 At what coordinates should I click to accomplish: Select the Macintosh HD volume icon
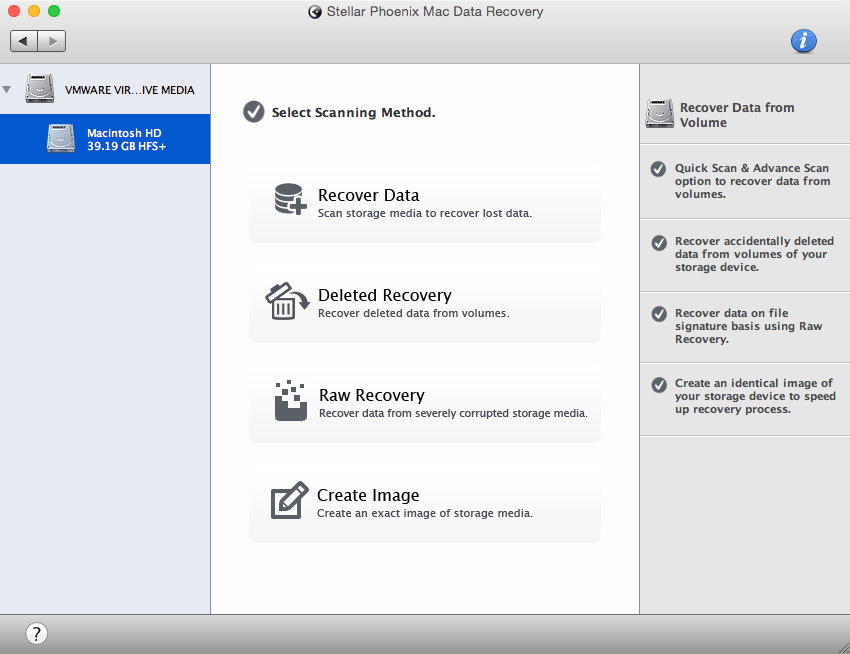(x=61, y=138)
